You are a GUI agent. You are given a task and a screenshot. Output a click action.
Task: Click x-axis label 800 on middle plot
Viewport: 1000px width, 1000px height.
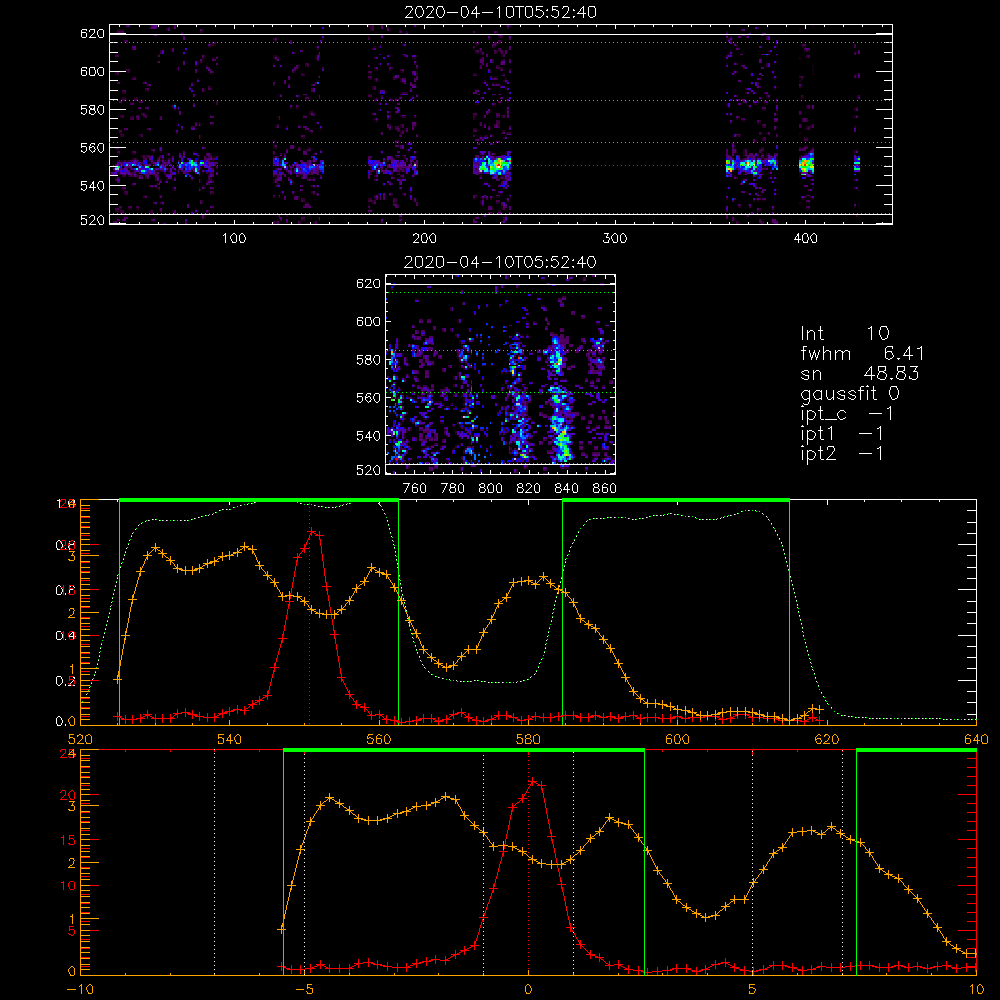tap(490, 489)
